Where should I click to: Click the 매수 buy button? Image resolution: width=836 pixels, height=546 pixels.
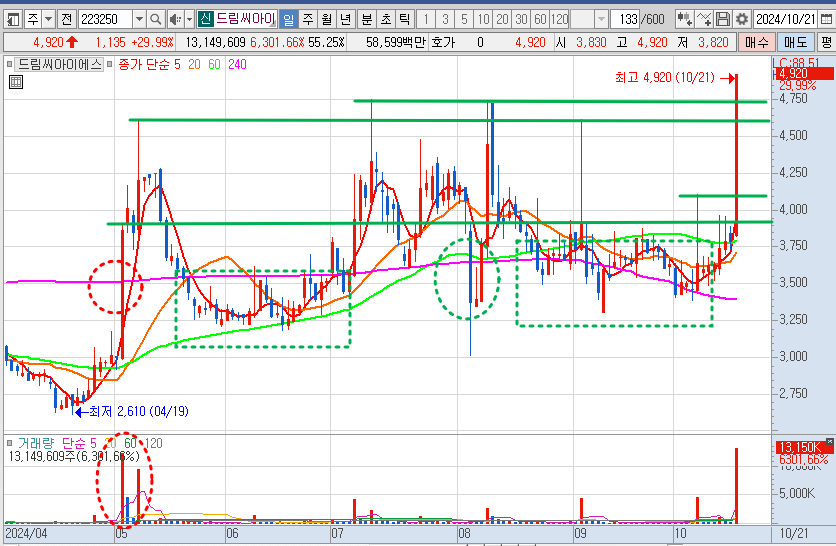757,42
